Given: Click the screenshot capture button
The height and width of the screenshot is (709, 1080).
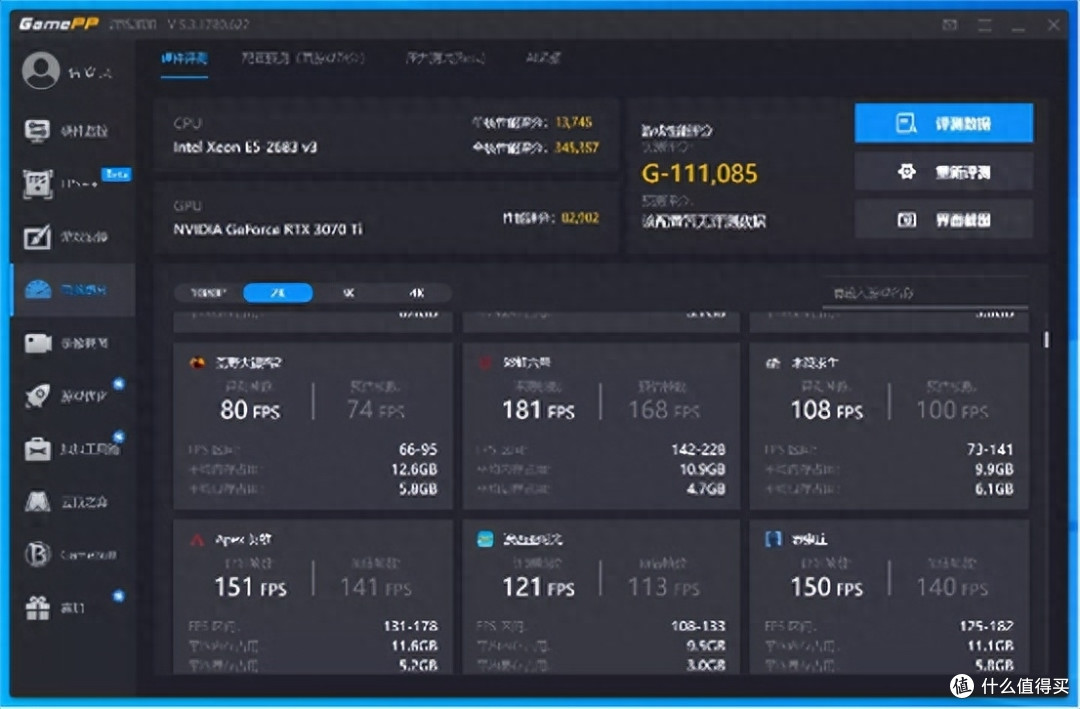Looking at the screenshot, I should [944, 220].
